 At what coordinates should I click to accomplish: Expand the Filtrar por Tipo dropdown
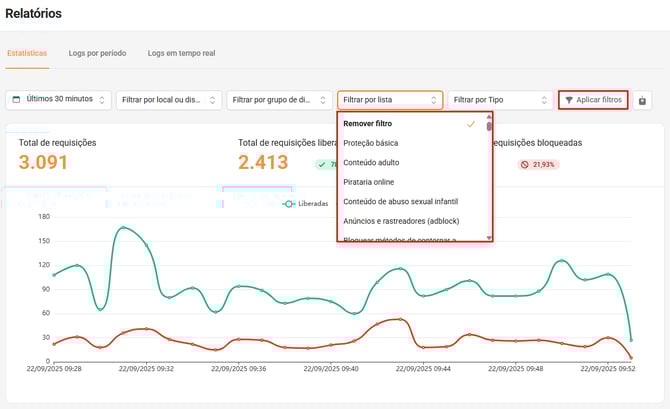500,100
